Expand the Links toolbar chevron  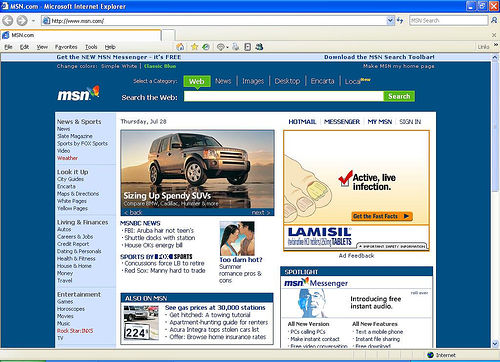click(x=496, y=45)
